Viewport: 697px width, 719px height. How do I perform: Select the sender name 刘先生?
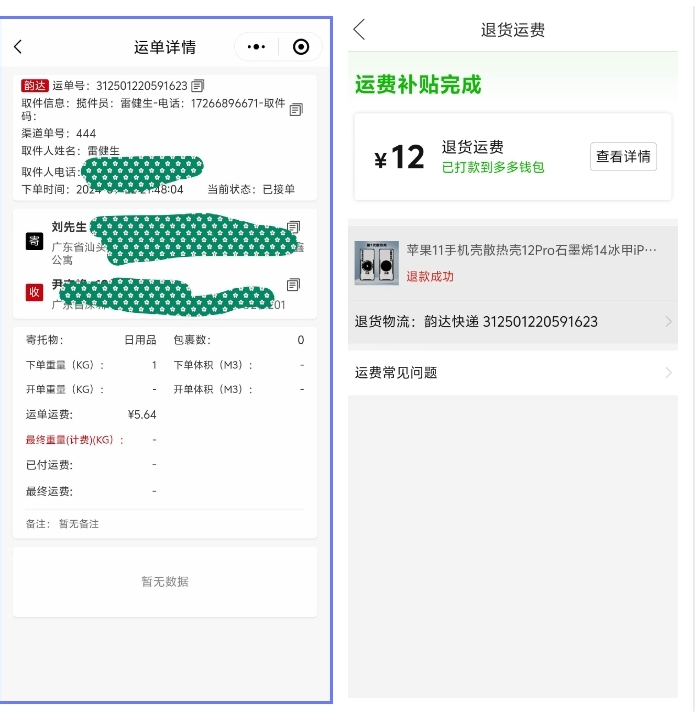coord(69,227)
